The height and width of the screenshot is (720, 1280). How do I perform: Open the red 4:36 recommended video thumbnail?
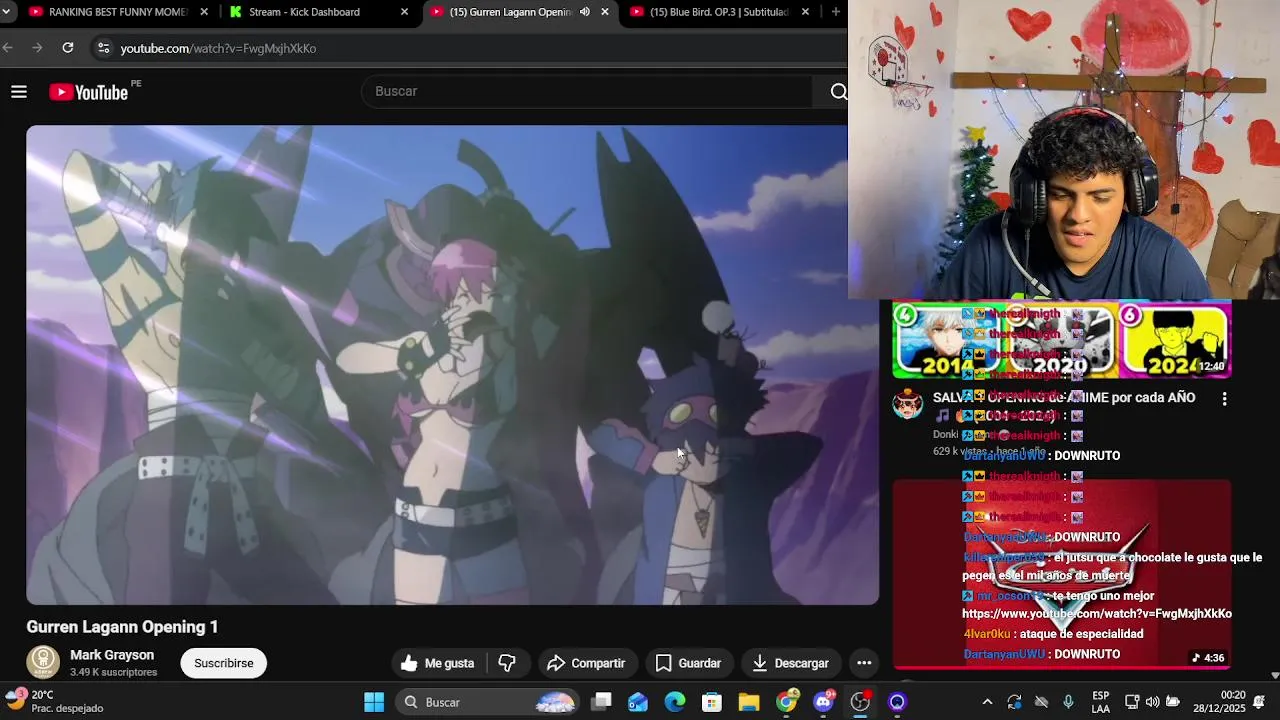point(1061,574)
